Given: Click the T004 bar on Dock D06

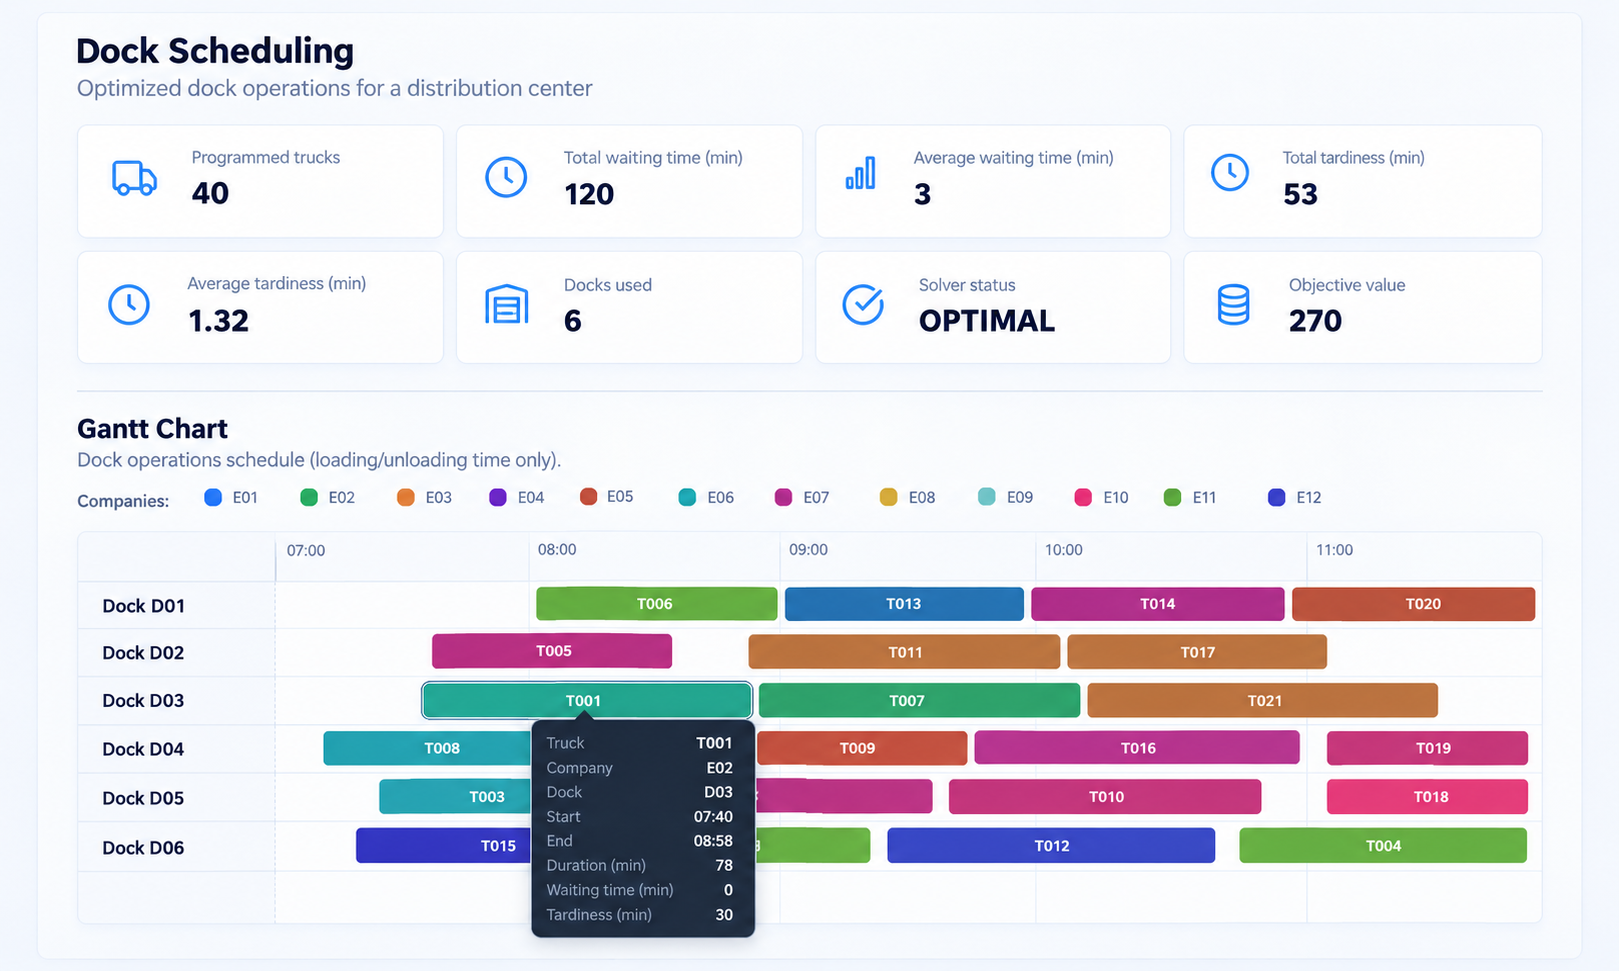Looking at the screenshot, I should coord(1383,846).
